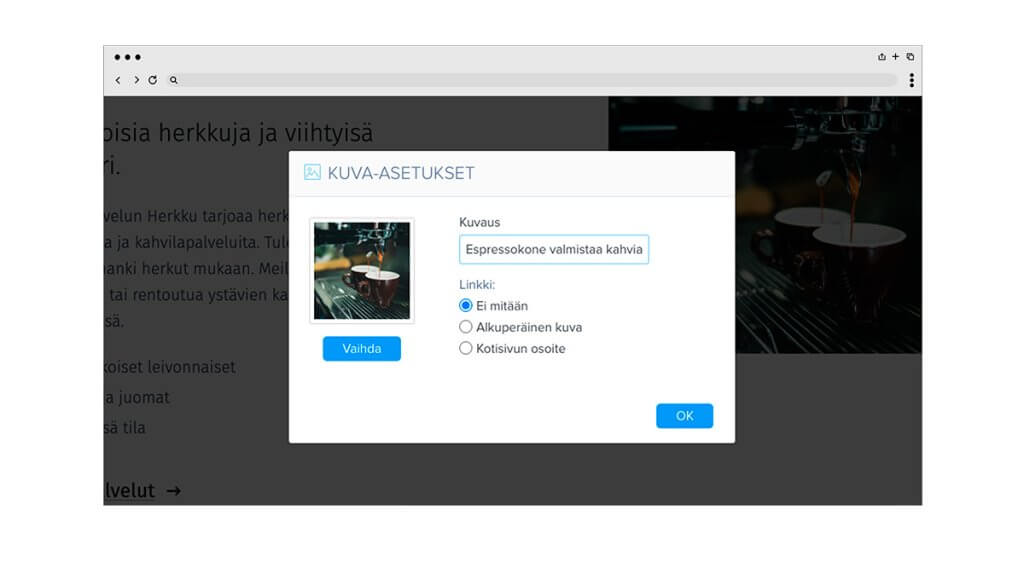
Task: Click the espresso thumbnail in dialog
Action: pos(362,270)
